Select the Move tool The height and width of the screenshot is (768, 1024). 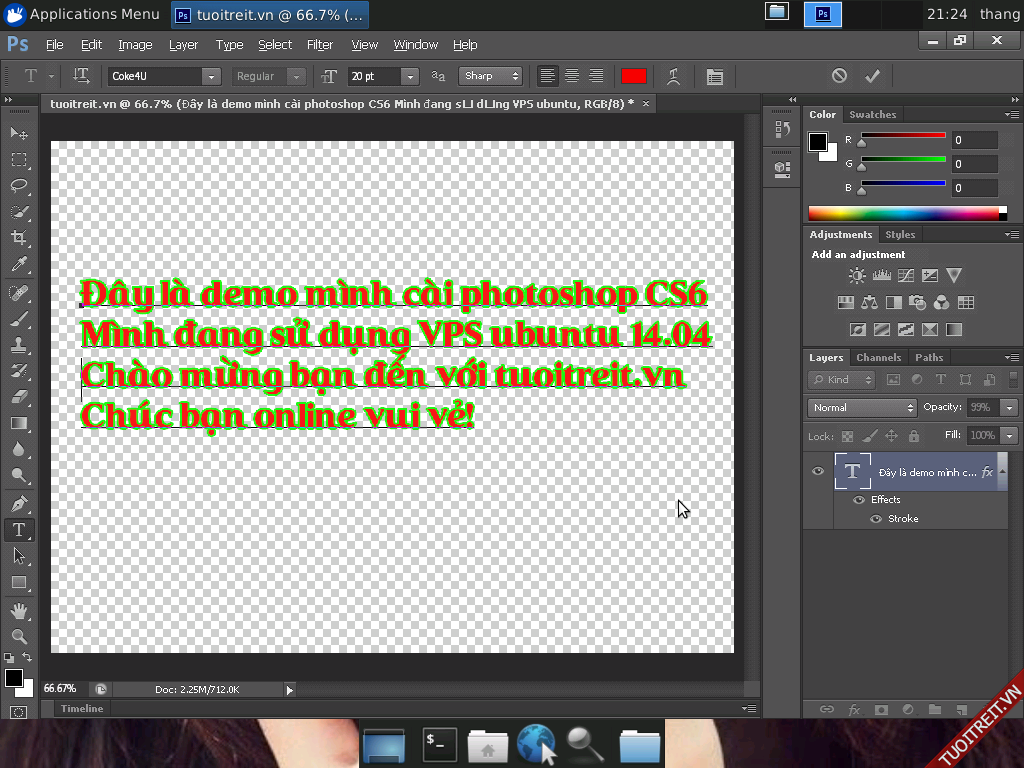[x=19, y=134]
